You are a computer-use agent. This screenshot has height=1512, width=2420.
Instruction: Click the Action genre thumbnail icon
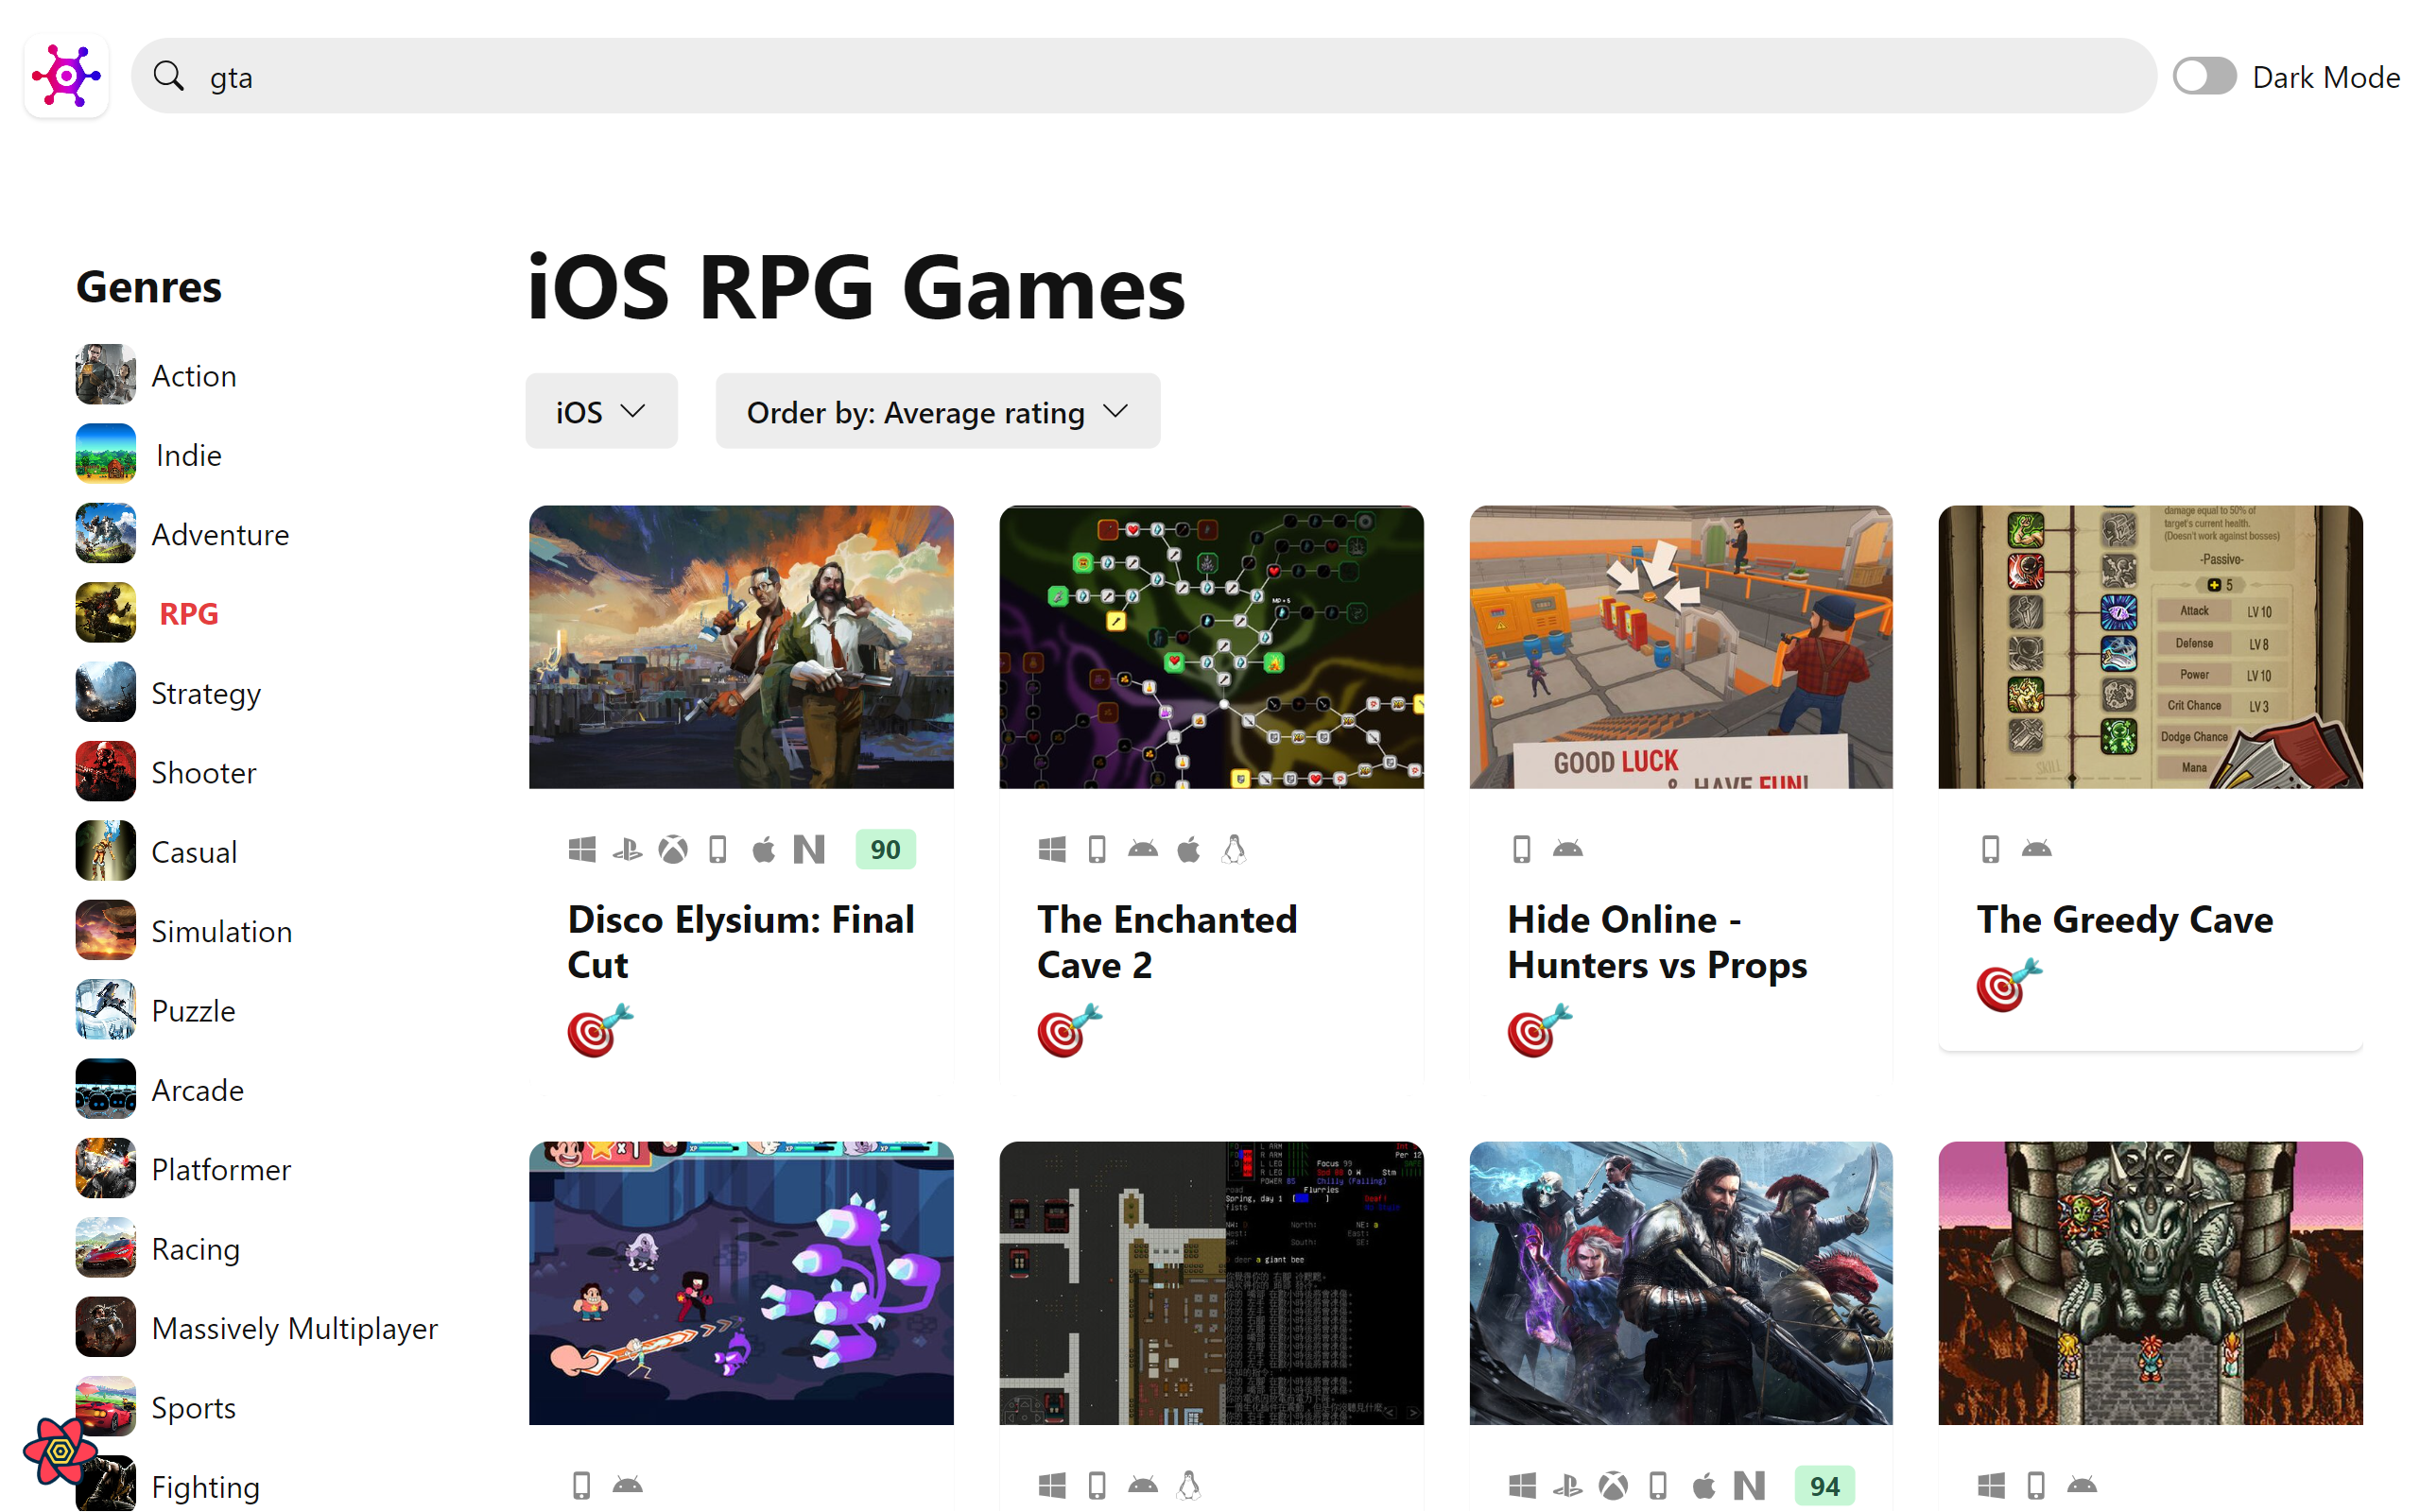(105, 375)
